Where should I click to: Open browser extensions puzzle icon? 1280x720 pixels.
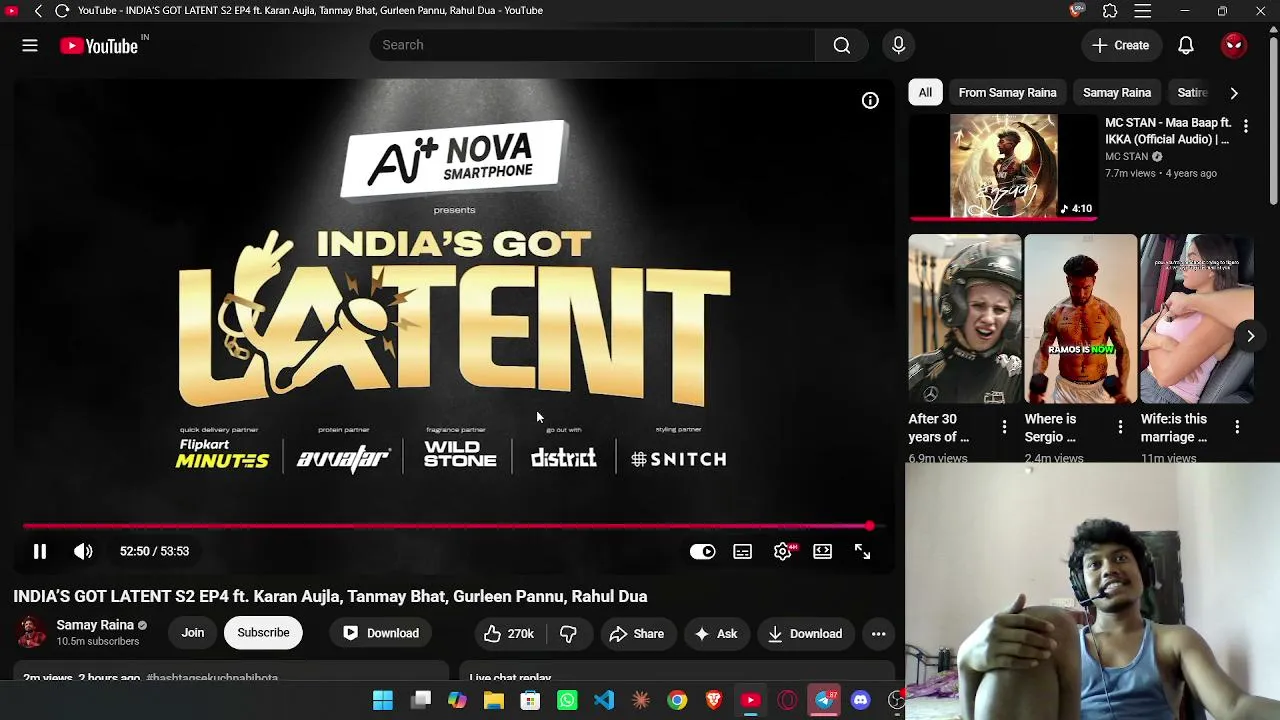click(x=1110, y=10)
